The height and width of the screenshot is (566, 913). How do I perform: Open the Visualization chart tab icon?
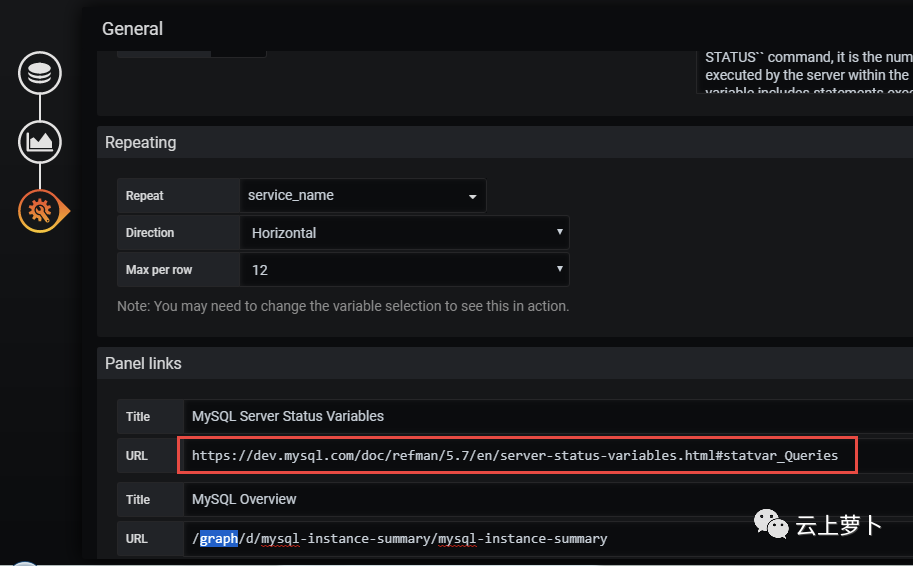40,142
